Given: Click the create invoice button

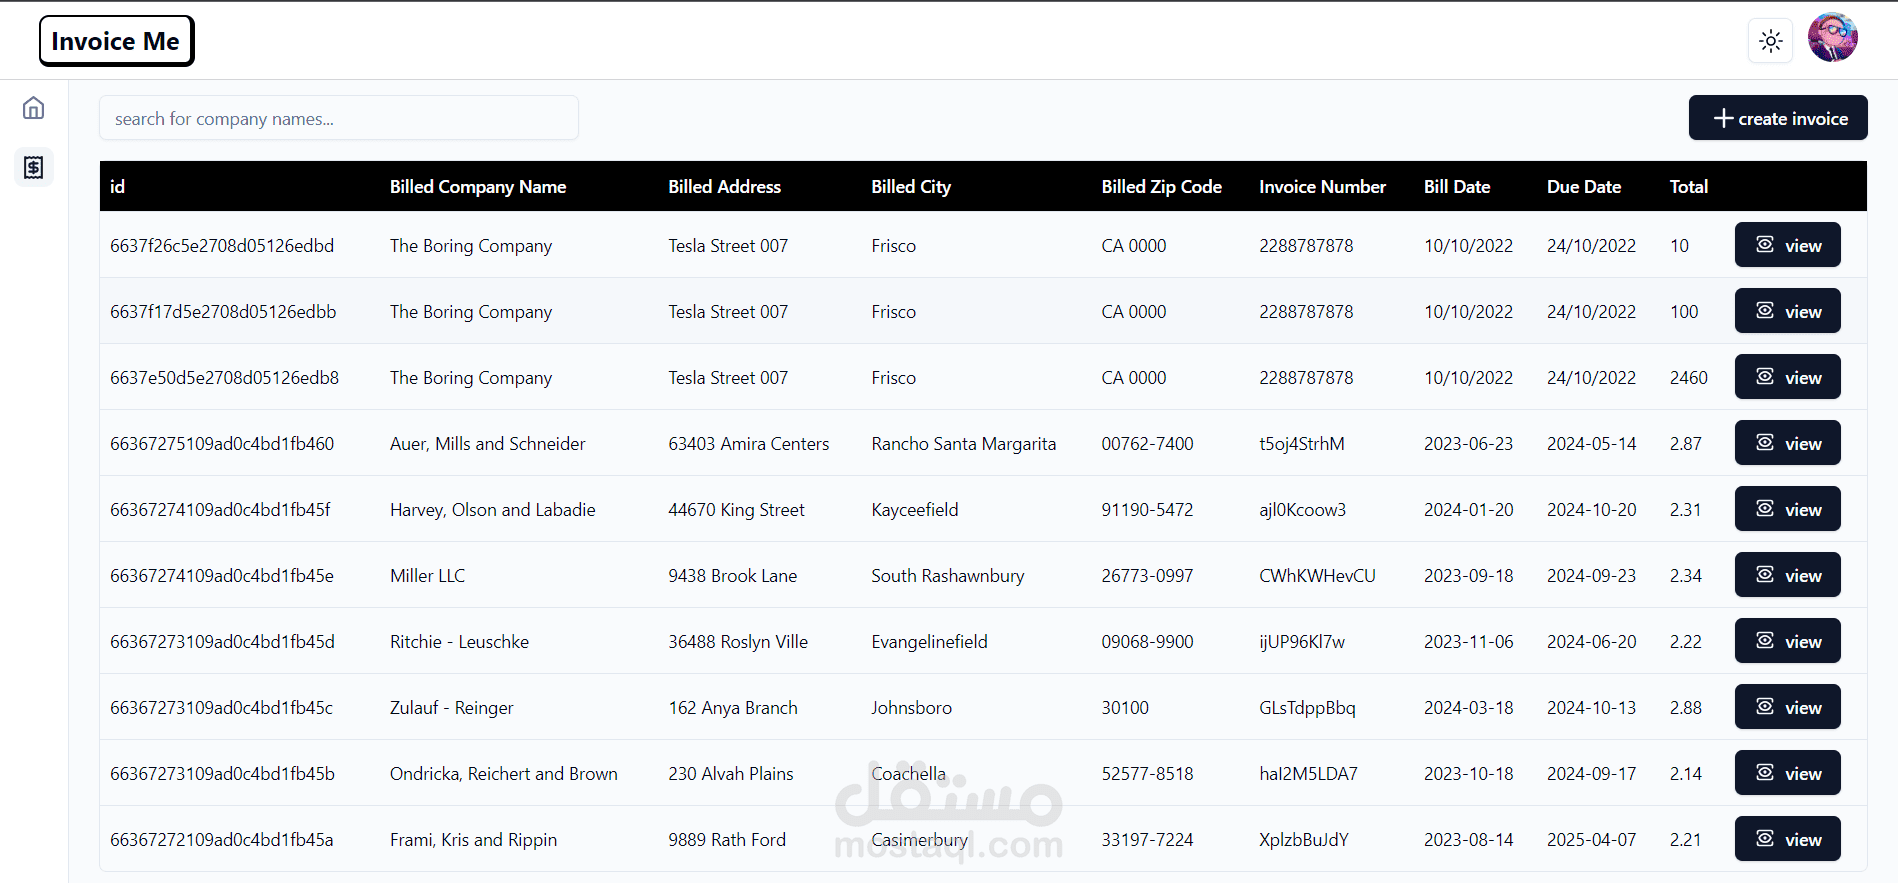Looking at the screenshot, I should click(x=1778, y=118).
